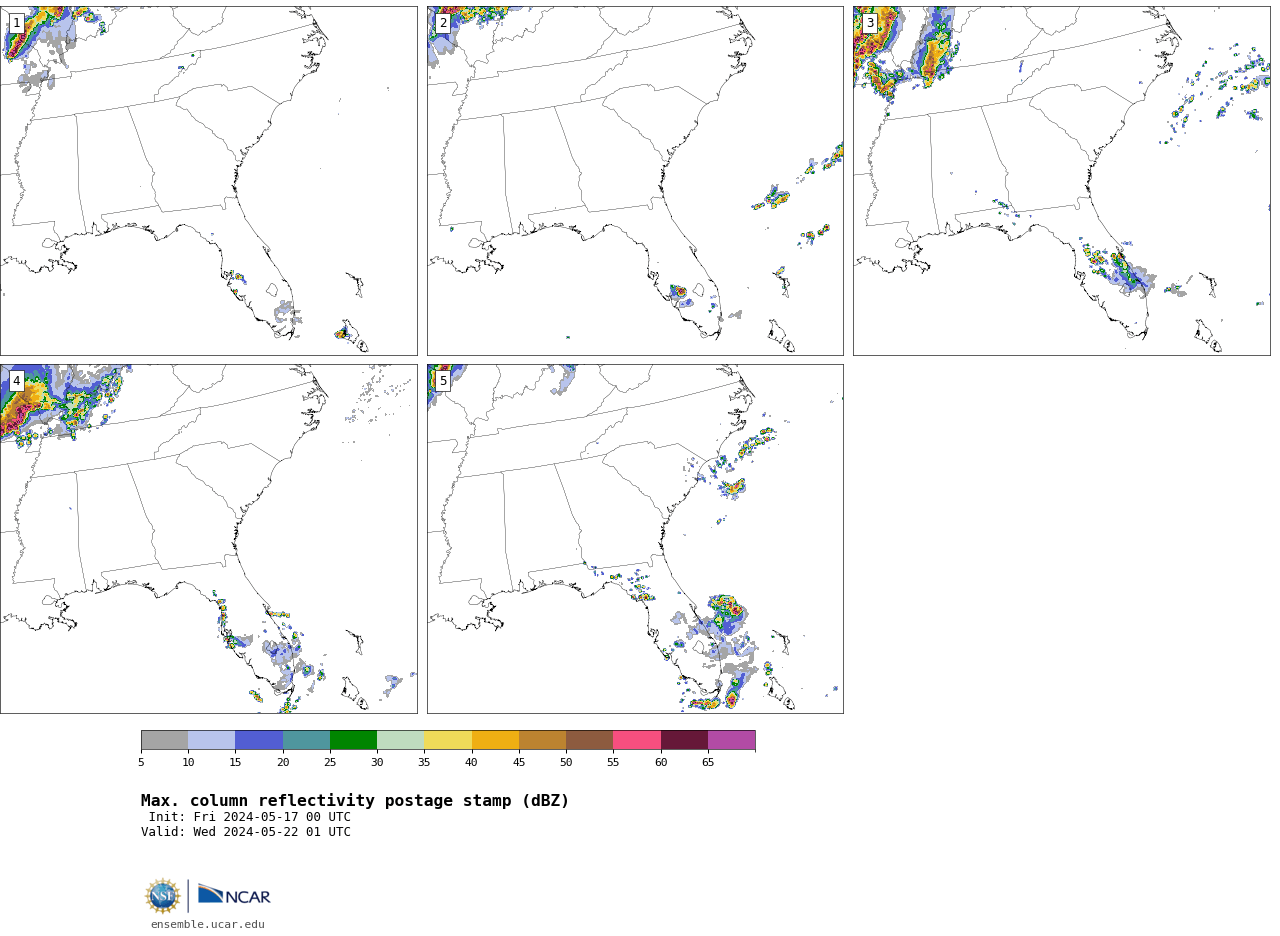
Task: Click the brown 50-55 dBZ swatch
Action: (589, 740)
